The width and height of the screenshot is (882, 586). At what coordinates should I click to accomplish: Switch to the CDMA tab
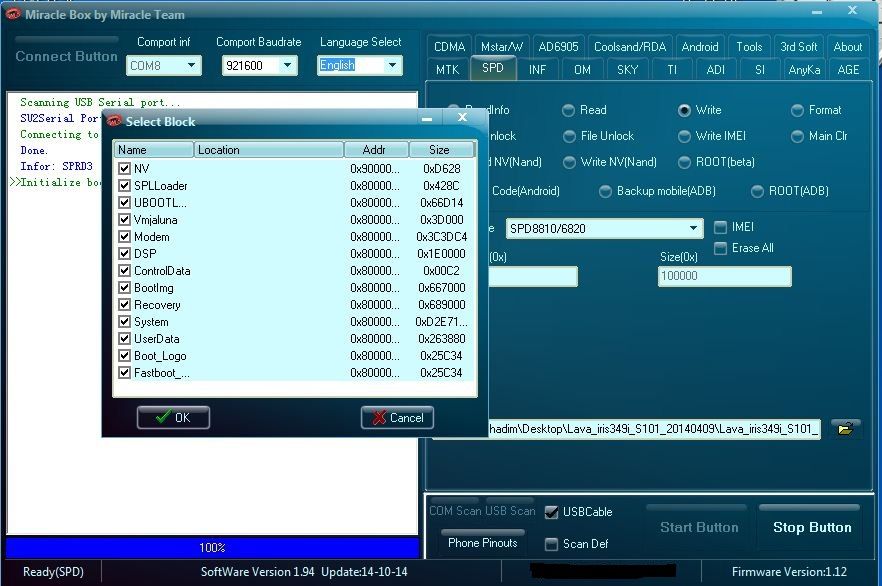pyautogui.click(x=449, y=47)
